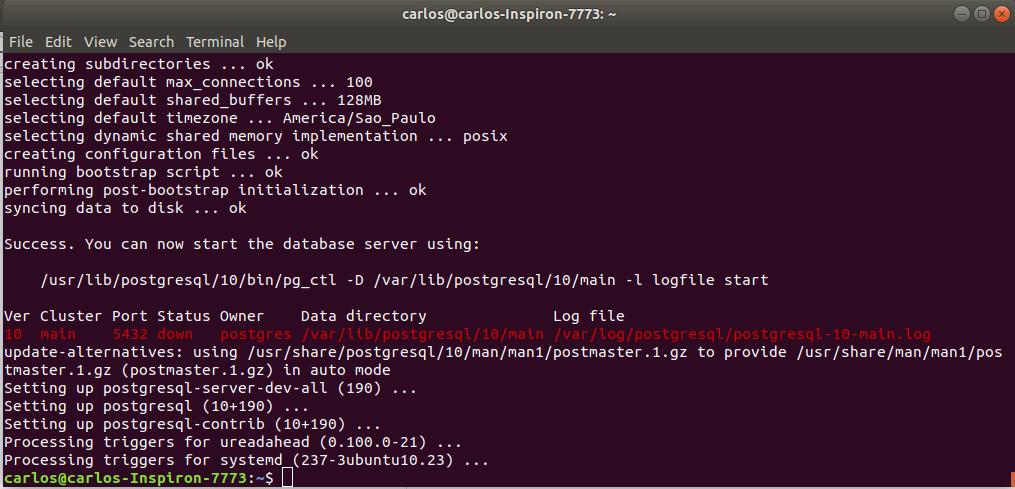Open the Help menu

pyautogui.click(x=271, y=42)
